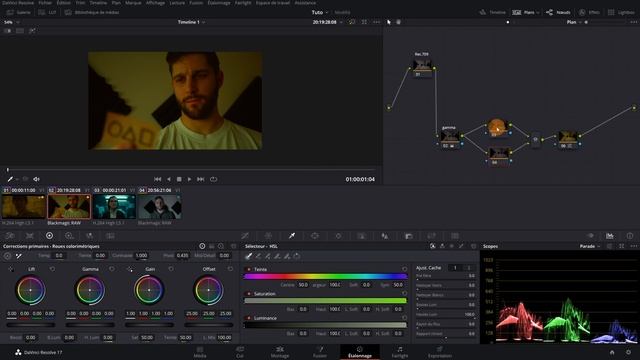Toggle loop playback
Viewport: 640px width, 360px height.
pos(213,179)
